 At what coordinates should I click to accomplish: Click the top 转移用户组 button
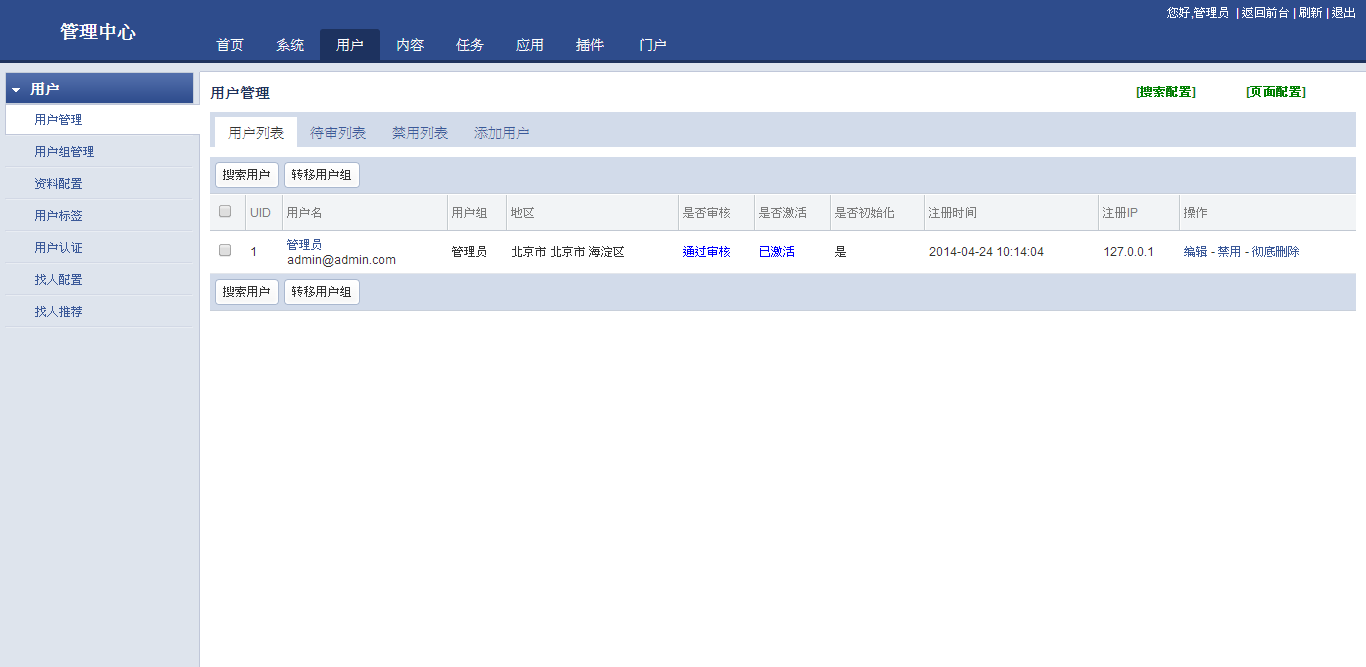(322, 175)
